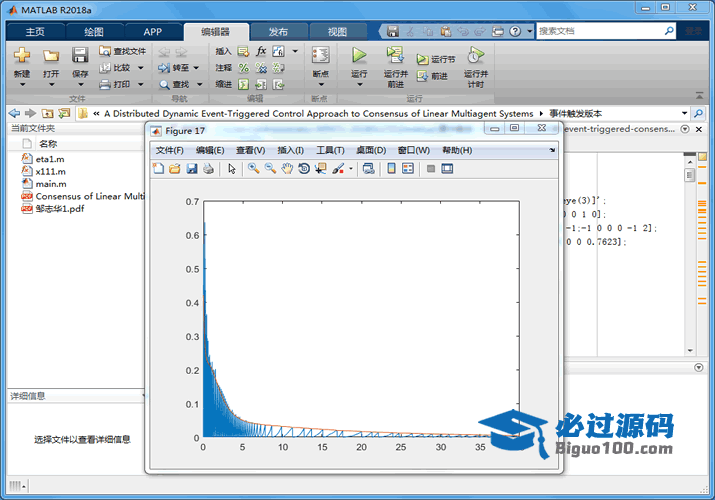Click editor tab actions circle-arrow button

click(x=685, y=129)
